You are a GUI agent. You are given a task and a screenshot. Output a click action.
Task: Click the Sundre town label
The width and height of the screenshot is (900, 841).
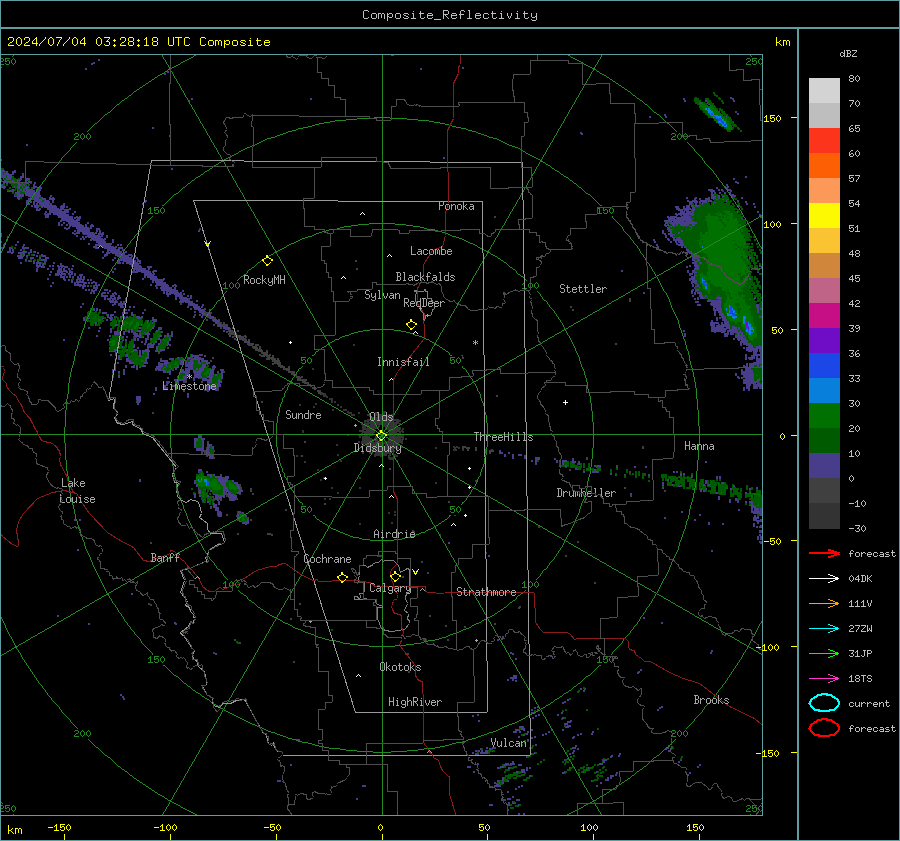tap(303, 414)
